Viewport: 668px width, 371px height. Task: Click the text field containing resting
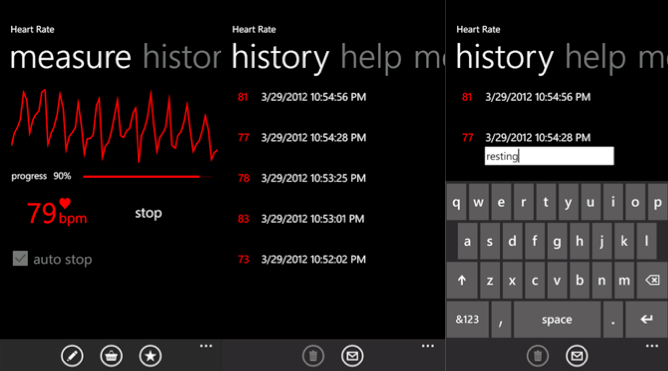[x=549, y=156]
